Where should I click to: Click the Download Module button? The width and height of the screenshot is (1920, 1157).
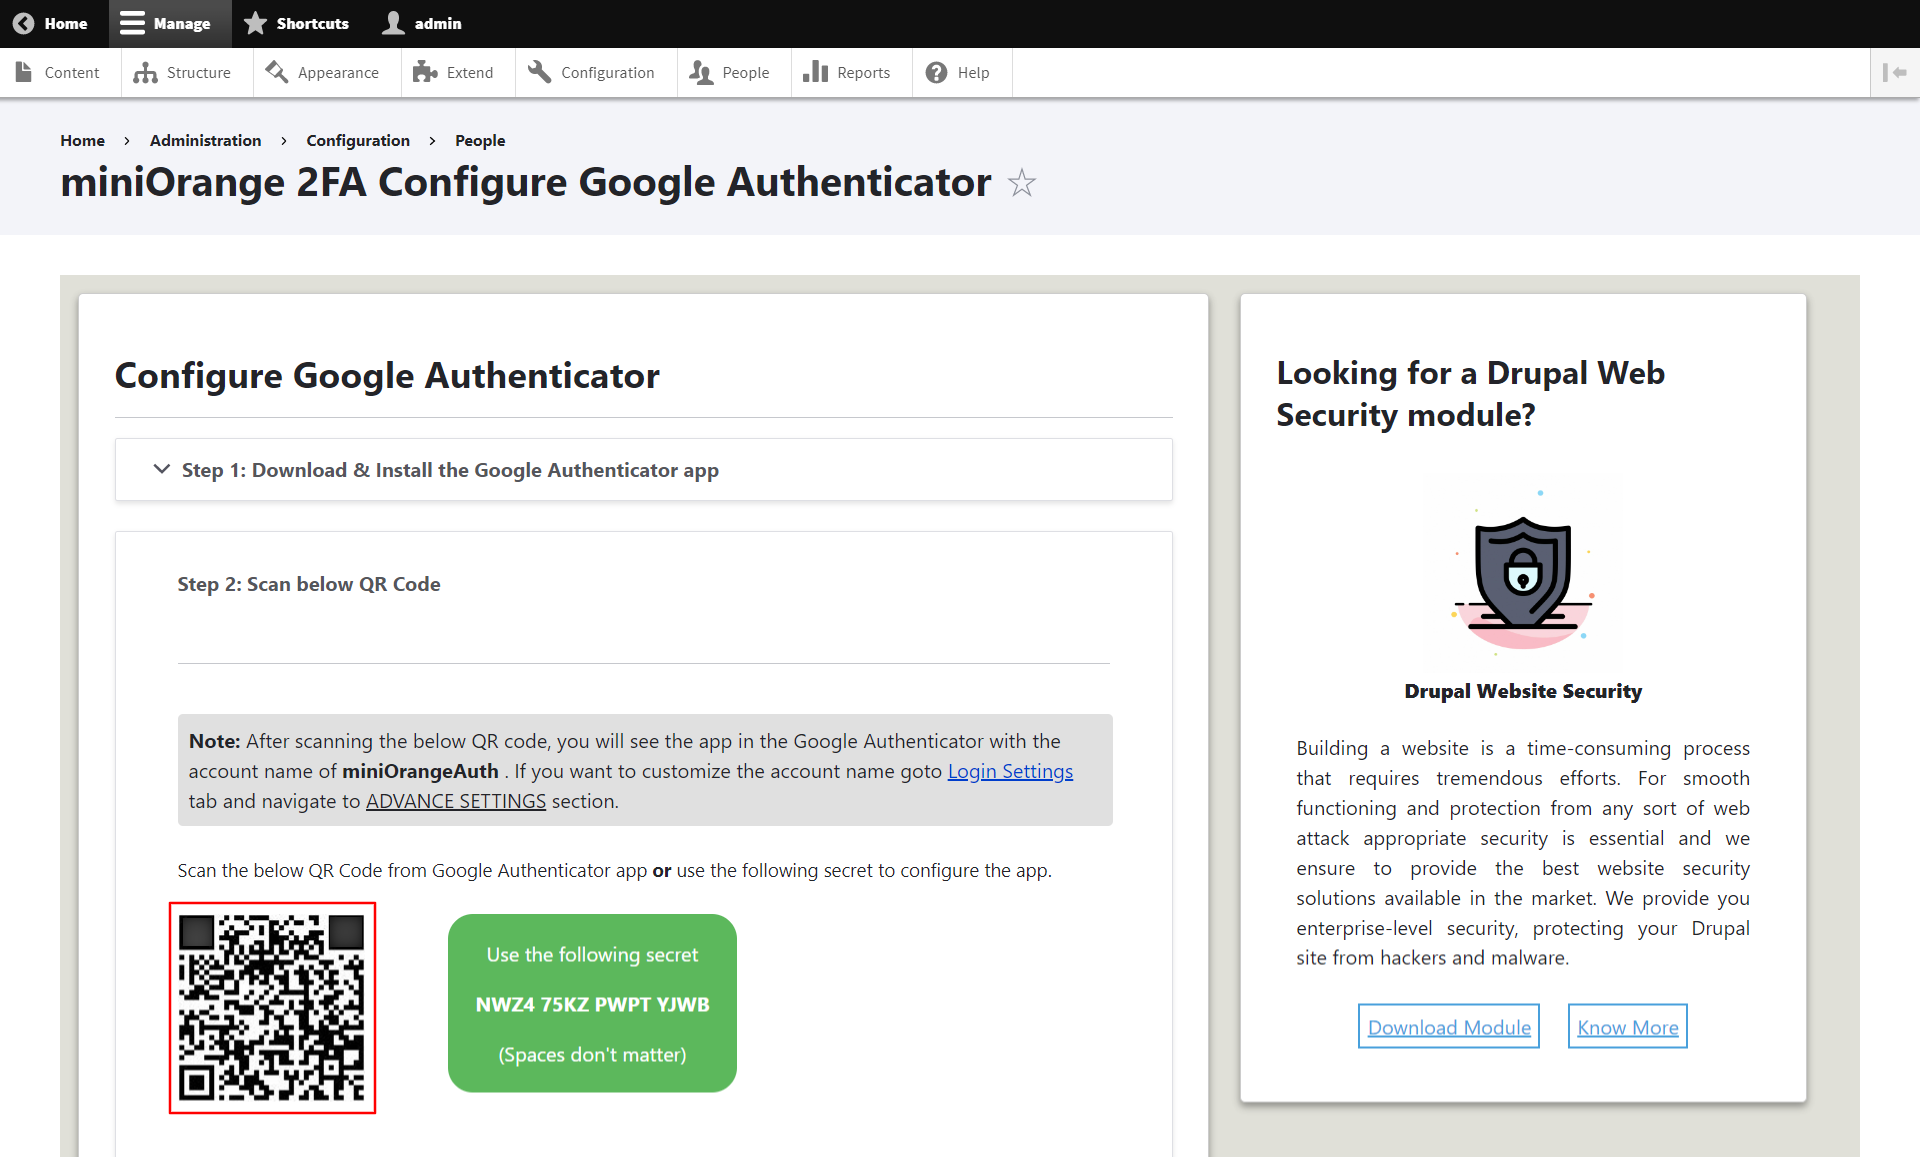pos(1449,1027)
